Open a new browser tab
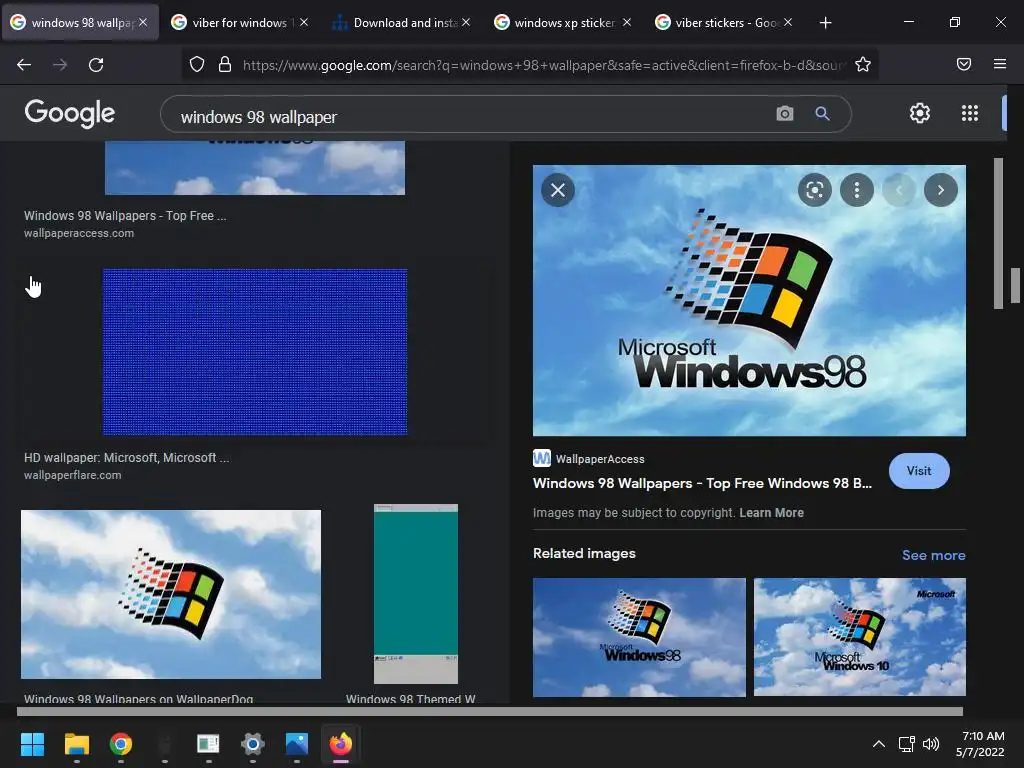Viewport: 1024px width, 768px height. pyautogui.click(x=825, y=23)
